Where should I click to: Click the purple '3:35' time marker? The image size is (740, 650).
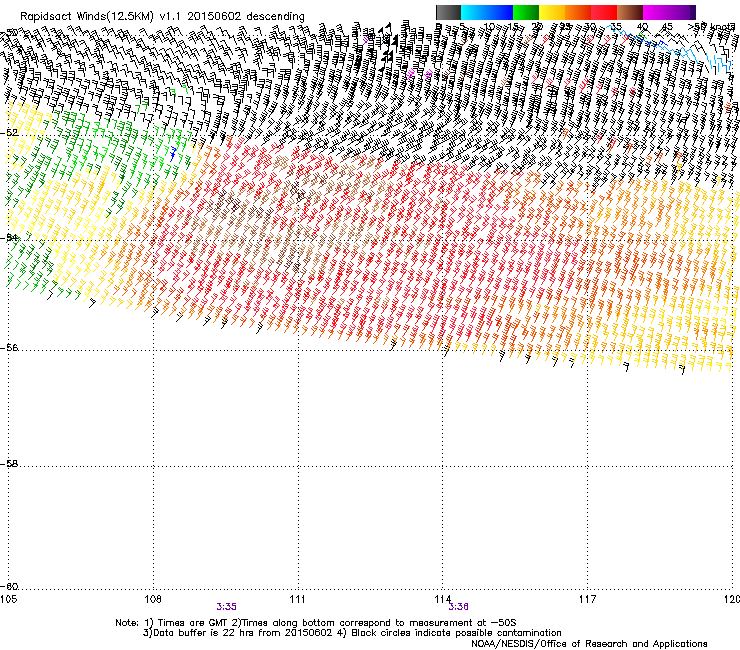coord(227,607)
